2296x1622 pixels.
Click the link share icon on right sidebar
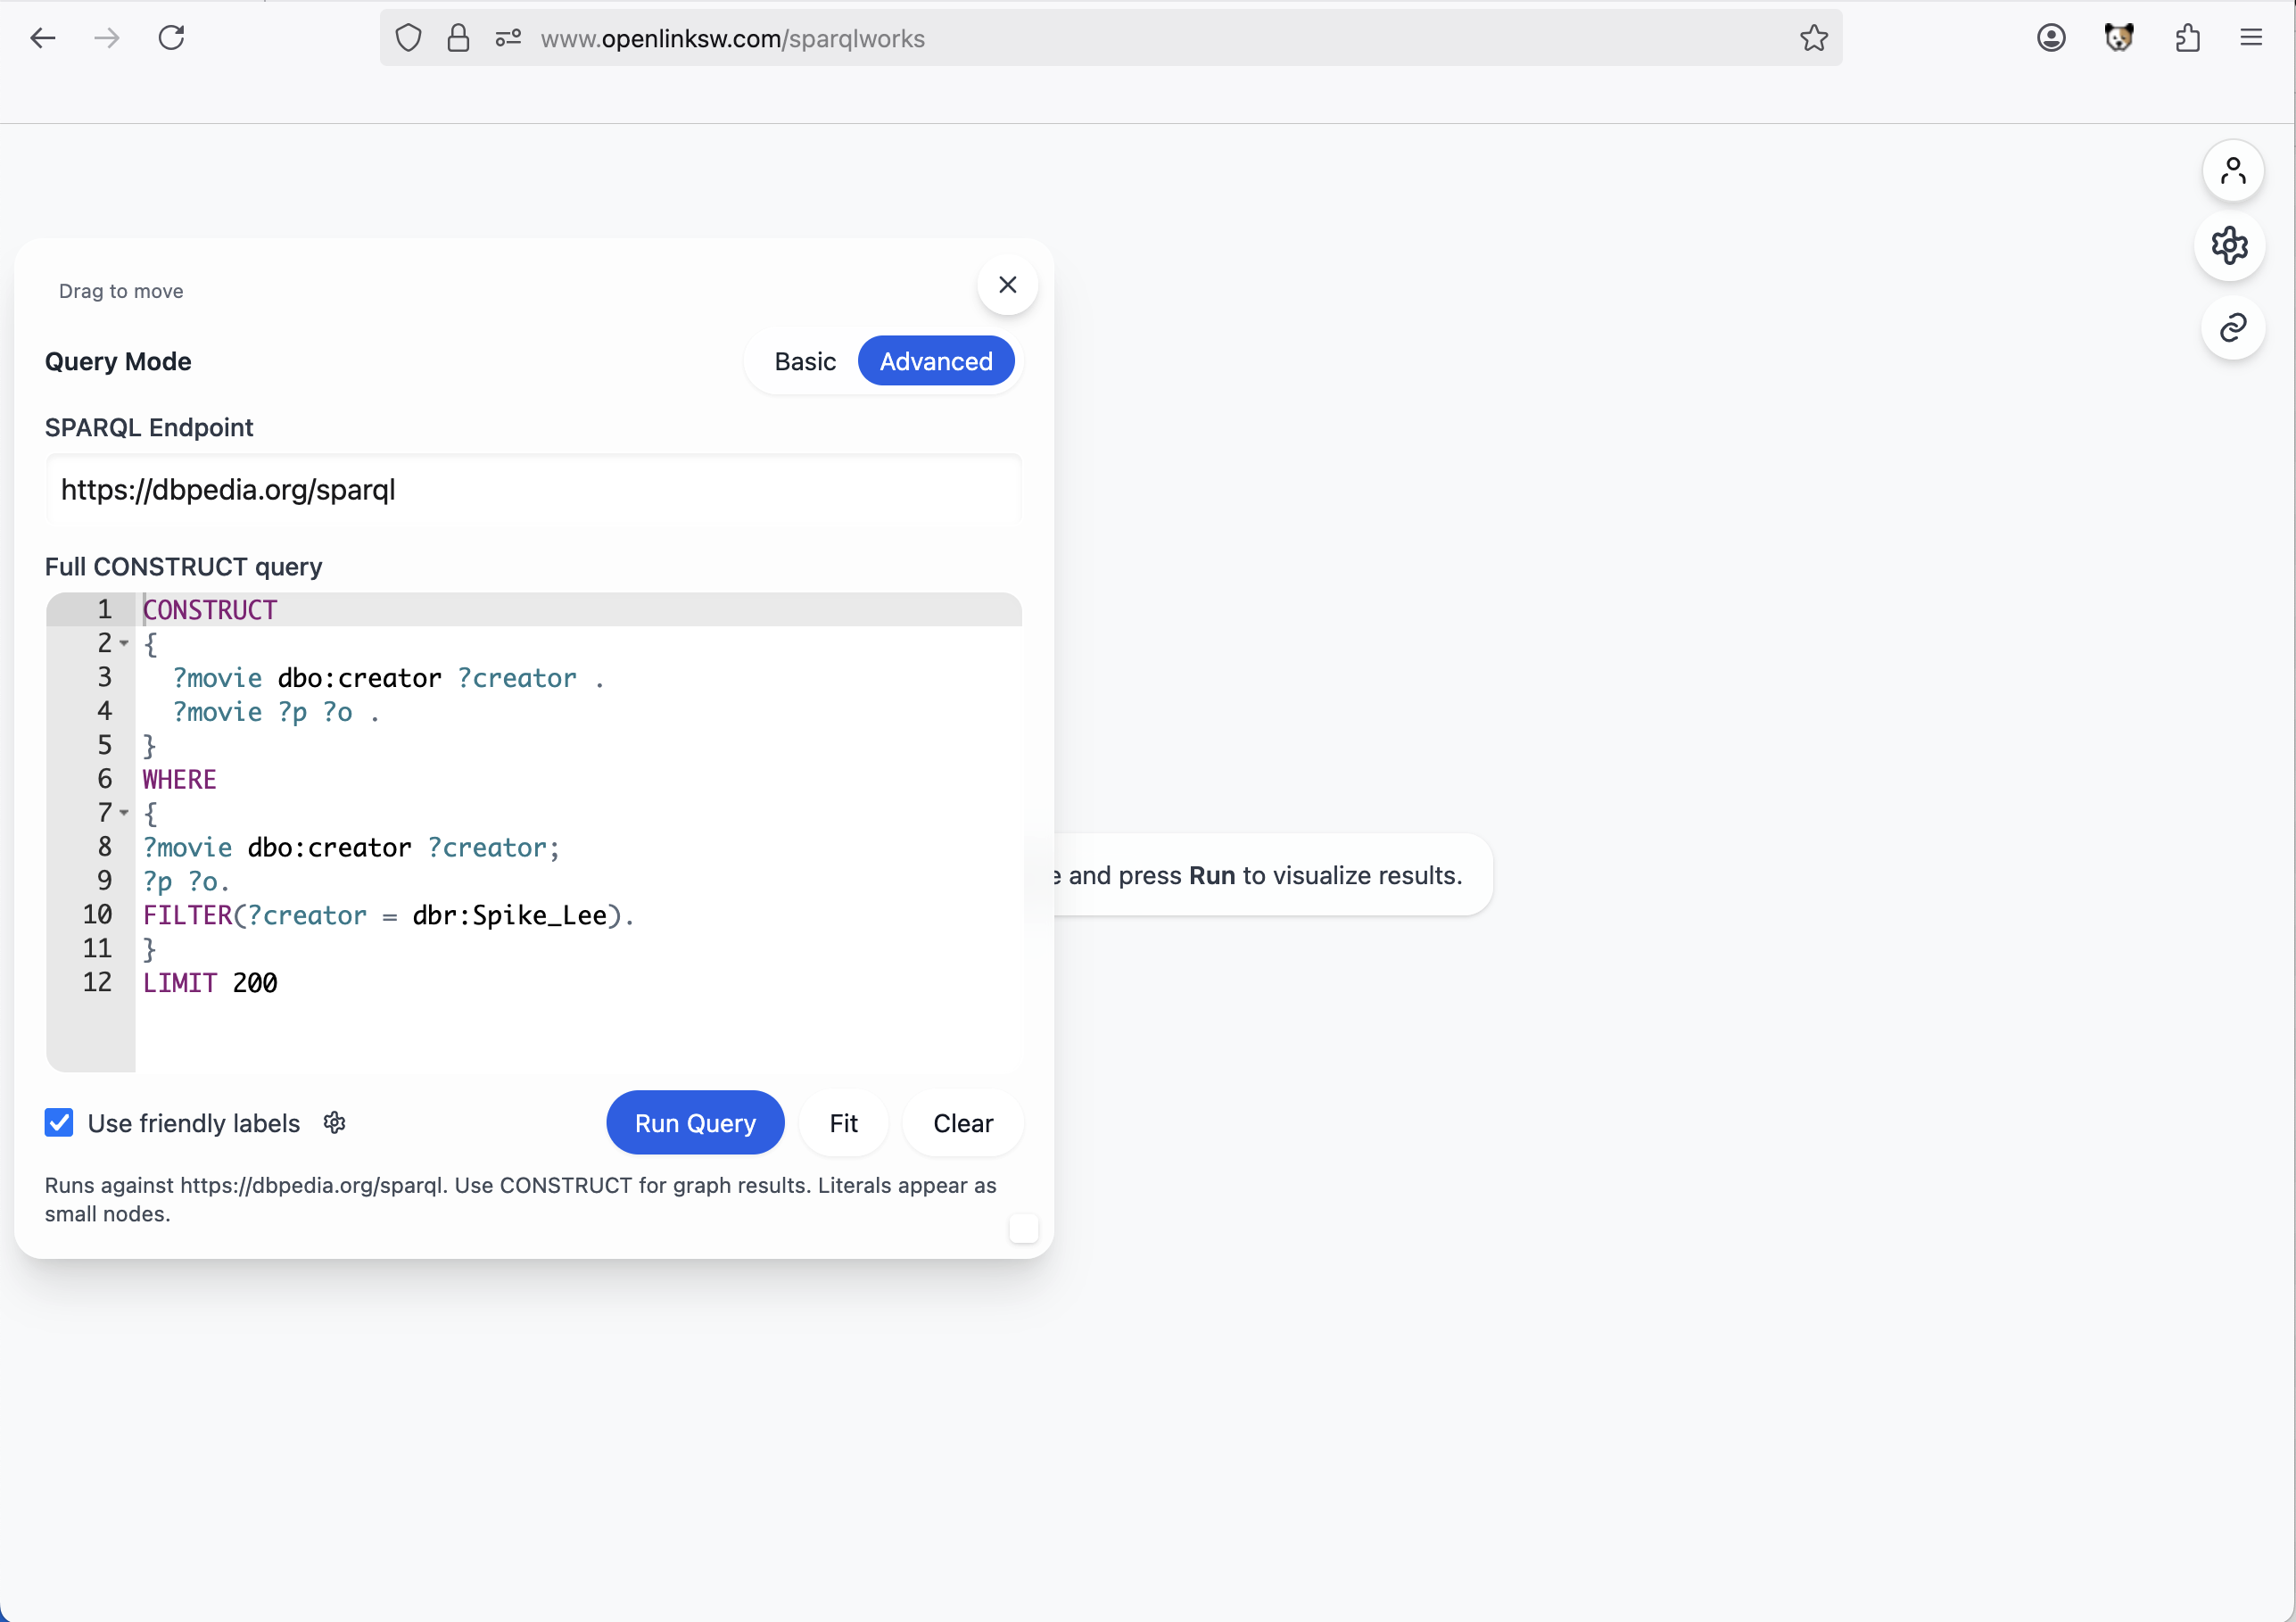tap(2232, 328)
